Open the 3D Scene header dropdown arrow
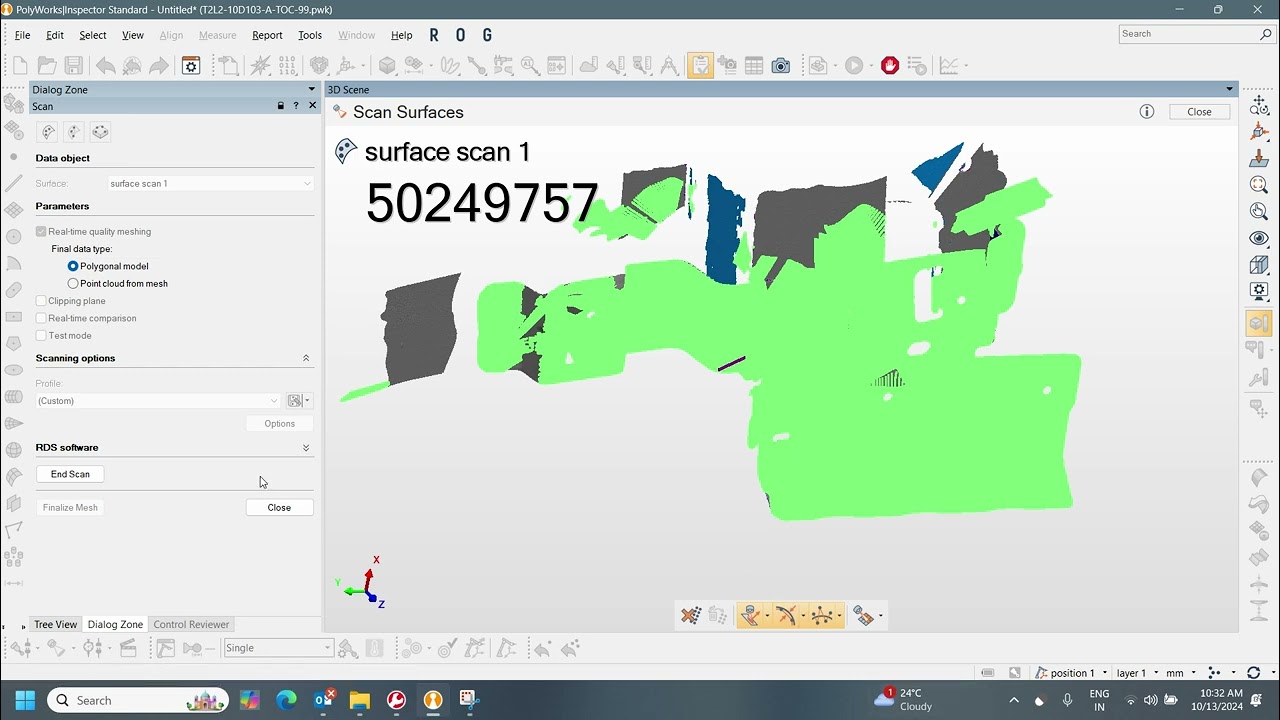1280x720 pixels. 1230,89
